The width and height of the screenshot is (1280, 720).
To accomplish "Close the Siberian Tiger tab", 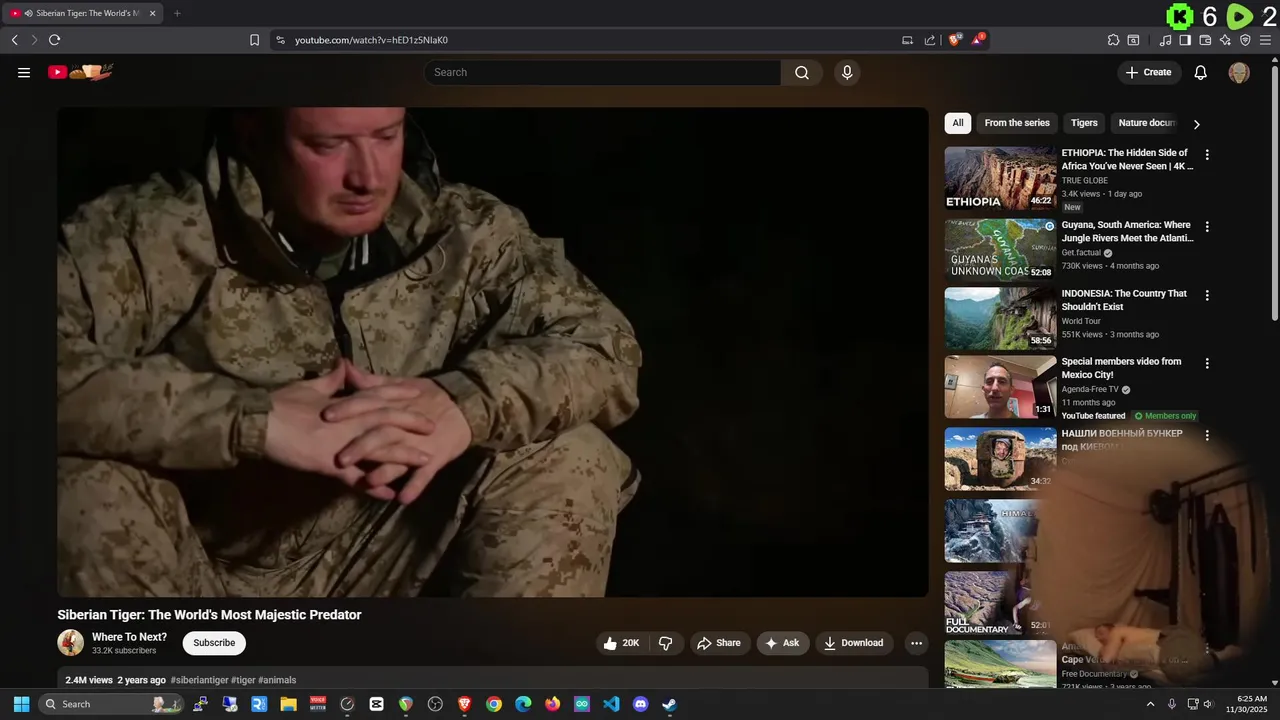I will pyautogui.click(x=152, y=13).
